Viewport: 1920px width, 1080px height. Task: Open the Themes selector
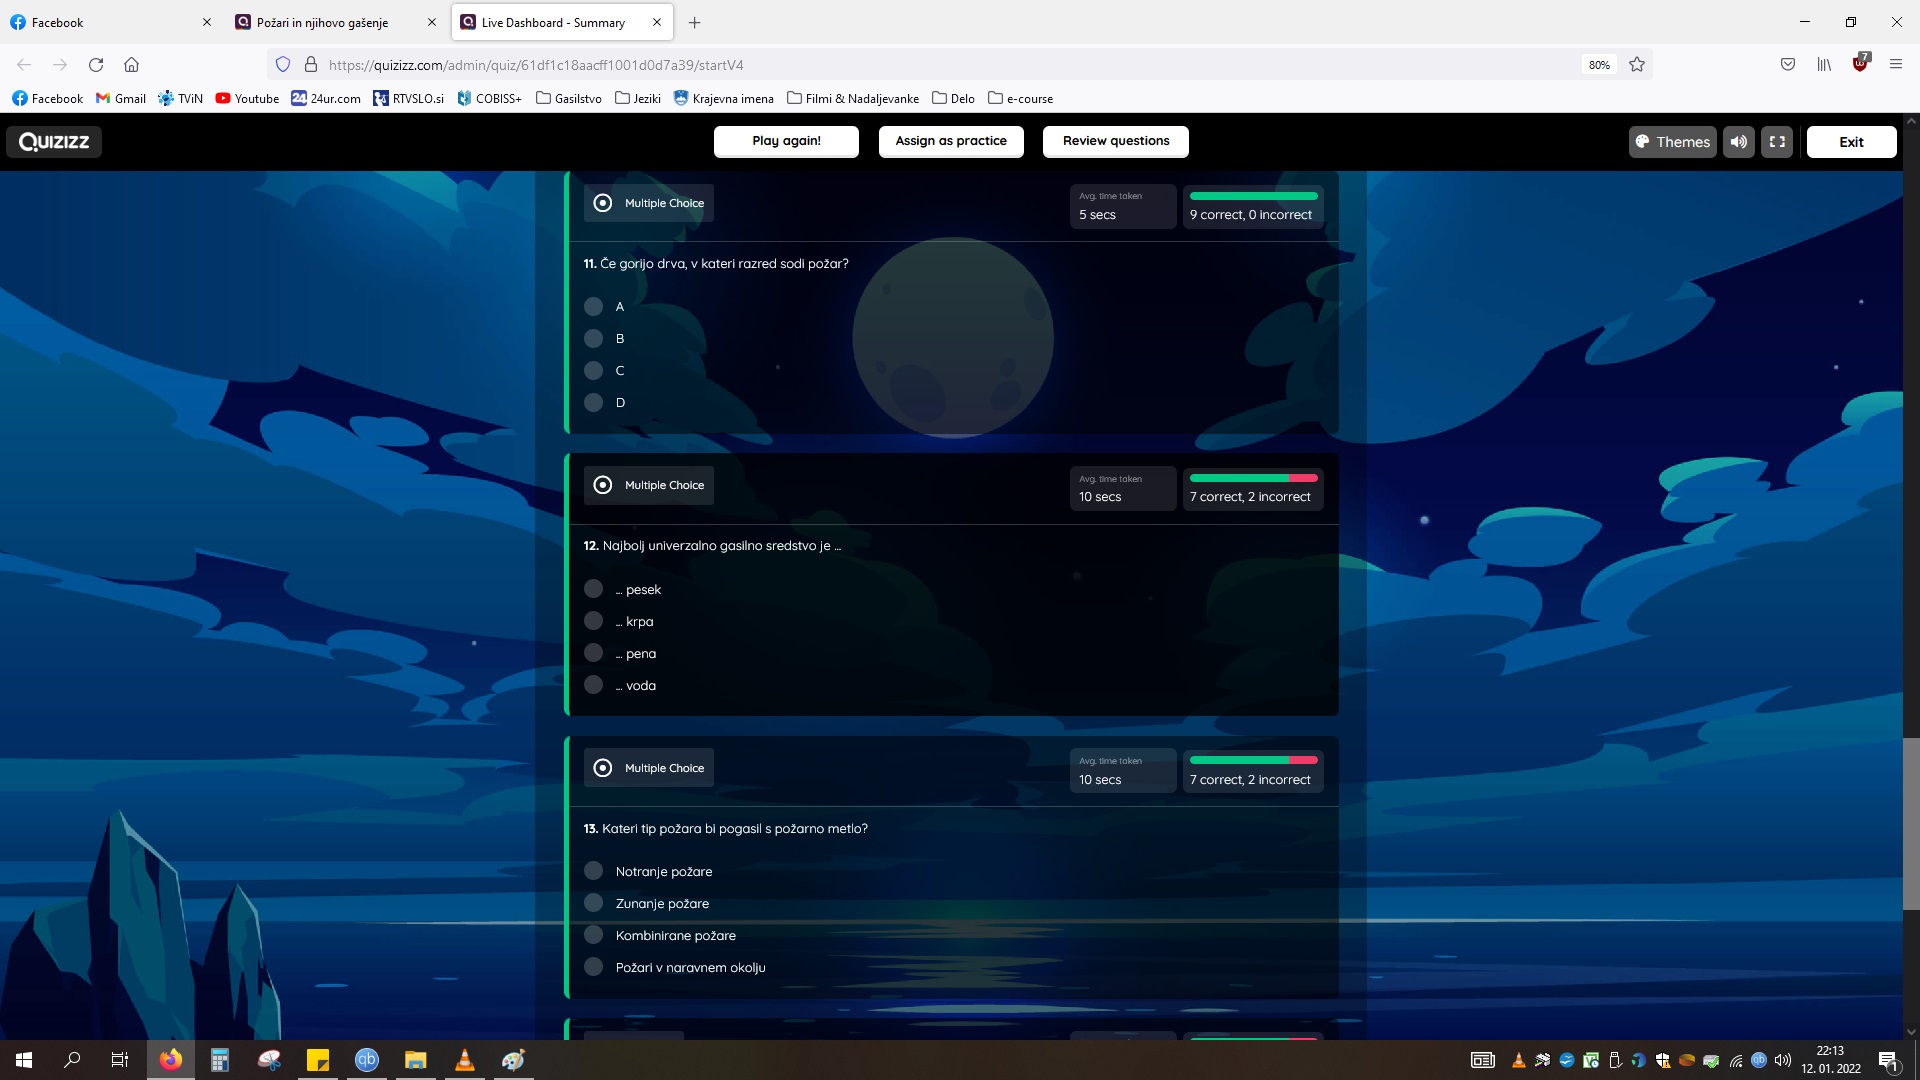point(1672,142)
